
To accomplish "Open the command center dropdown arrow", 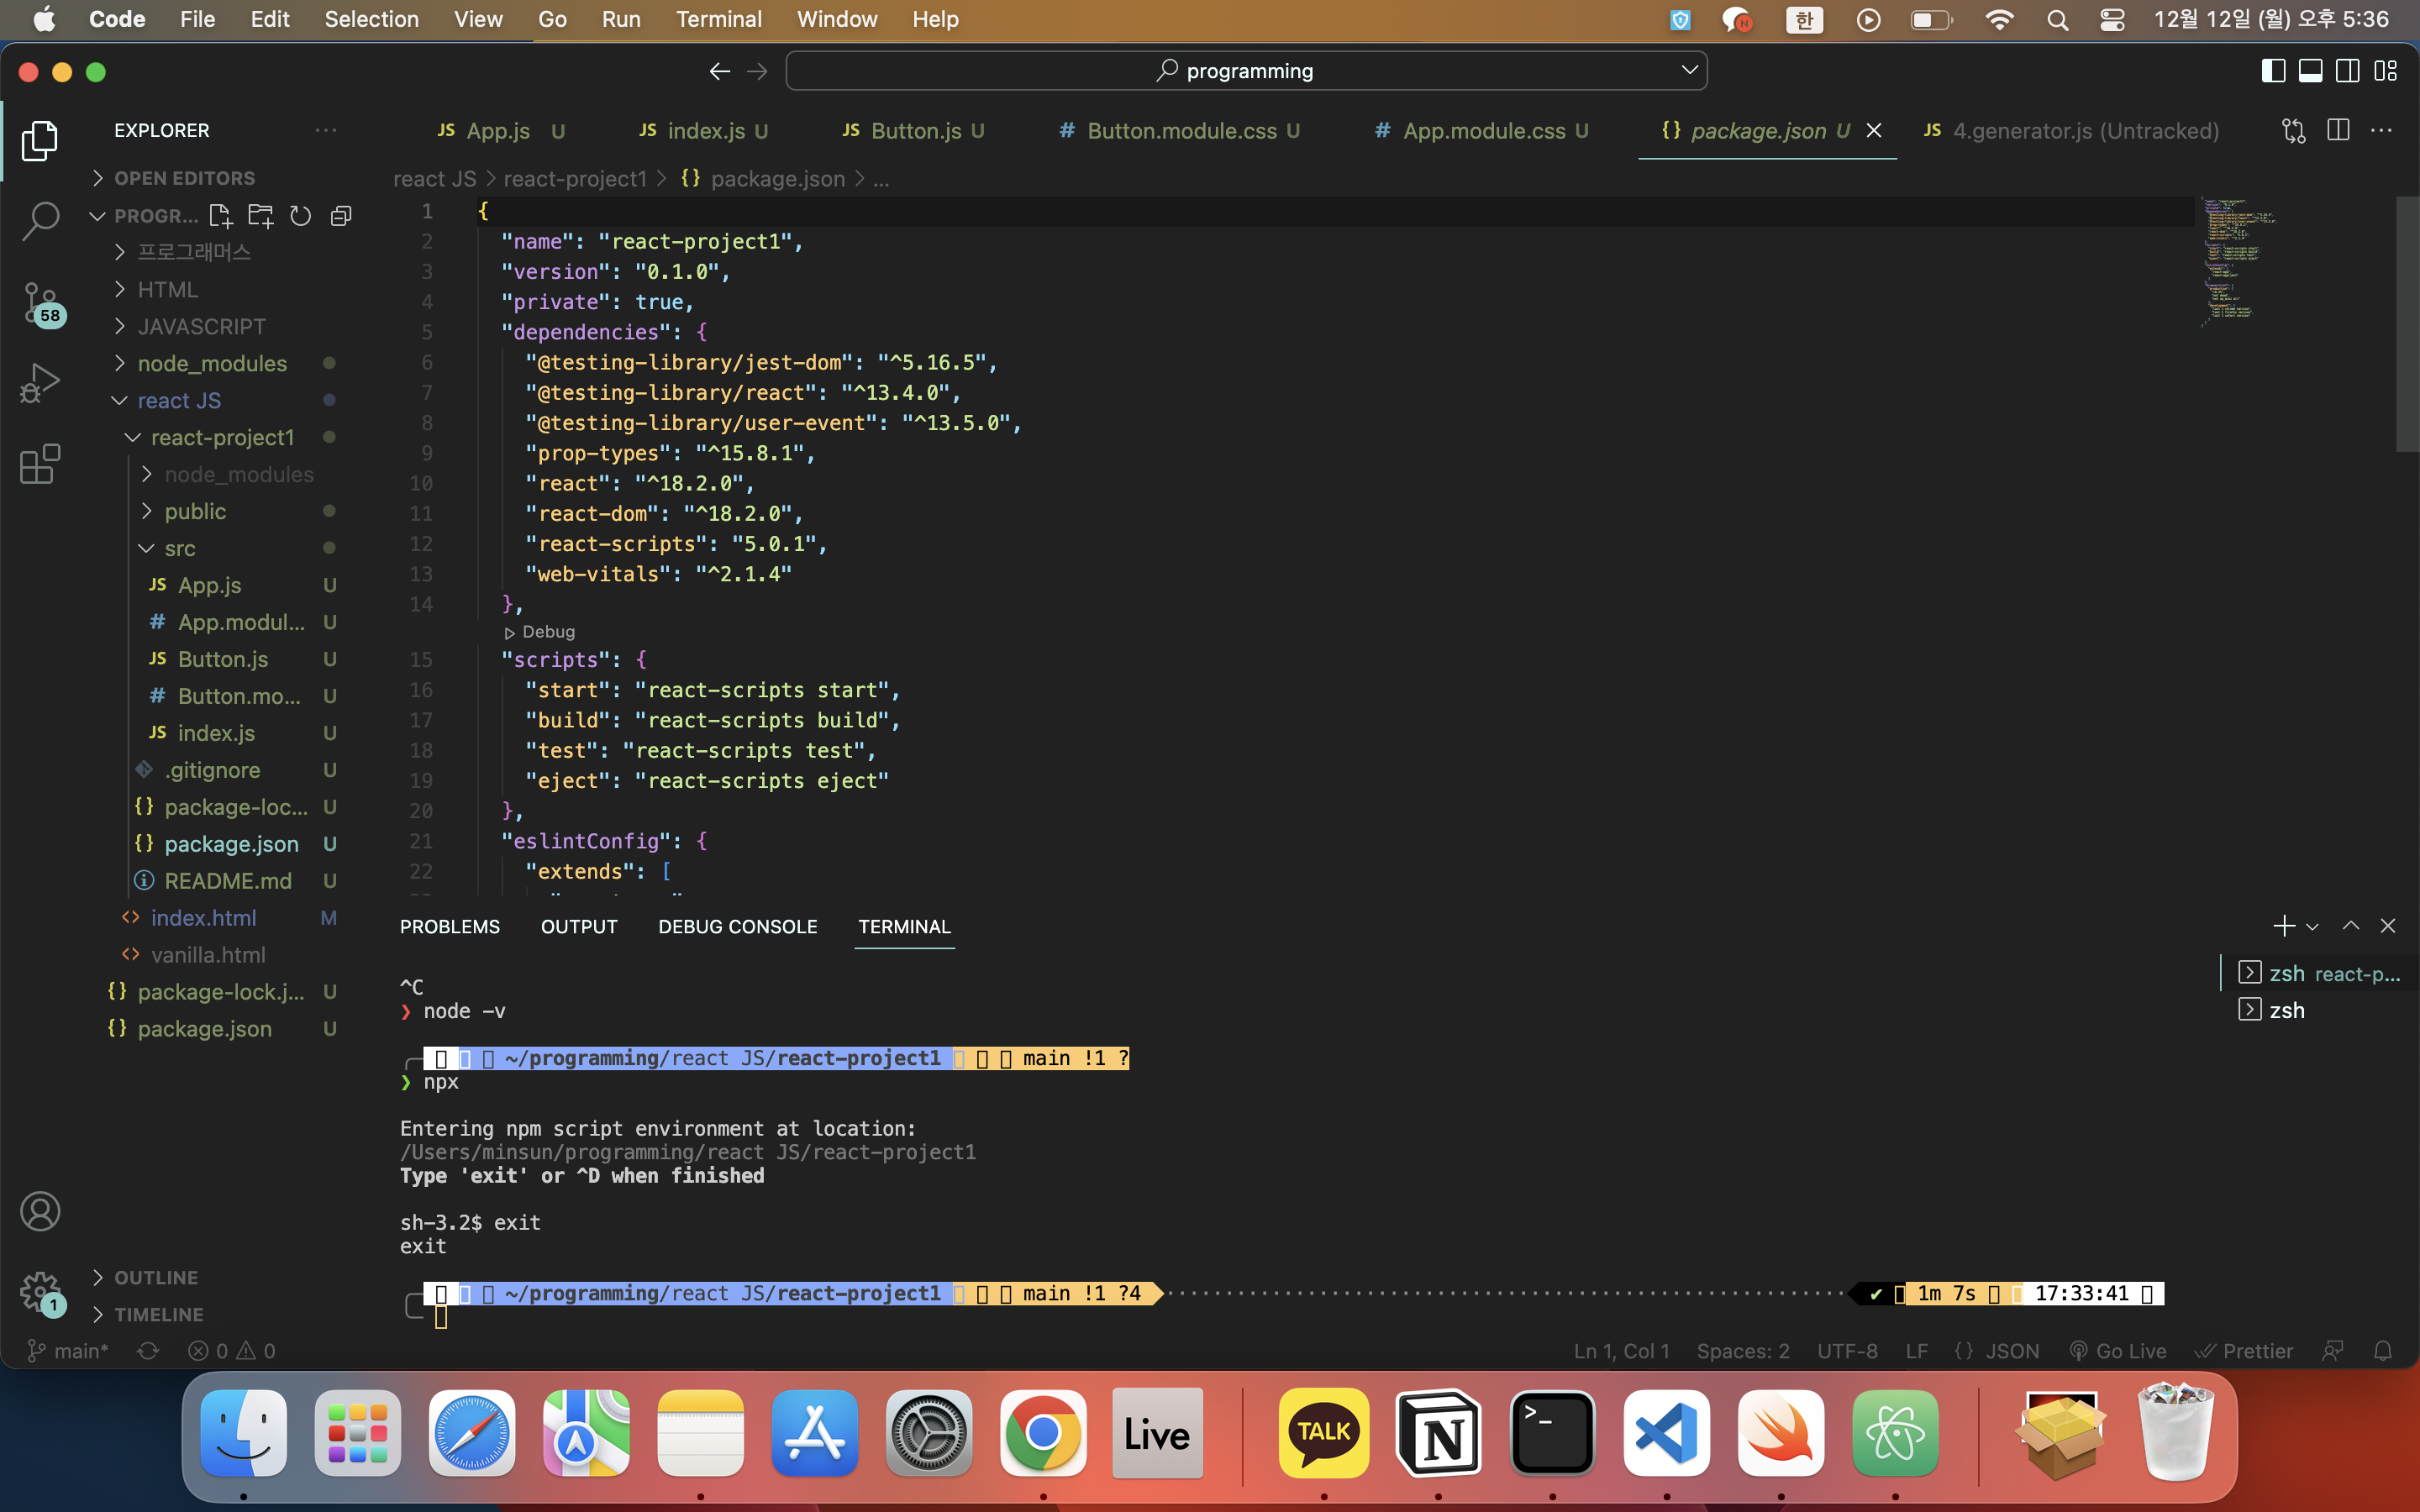I will point(1689,70).
